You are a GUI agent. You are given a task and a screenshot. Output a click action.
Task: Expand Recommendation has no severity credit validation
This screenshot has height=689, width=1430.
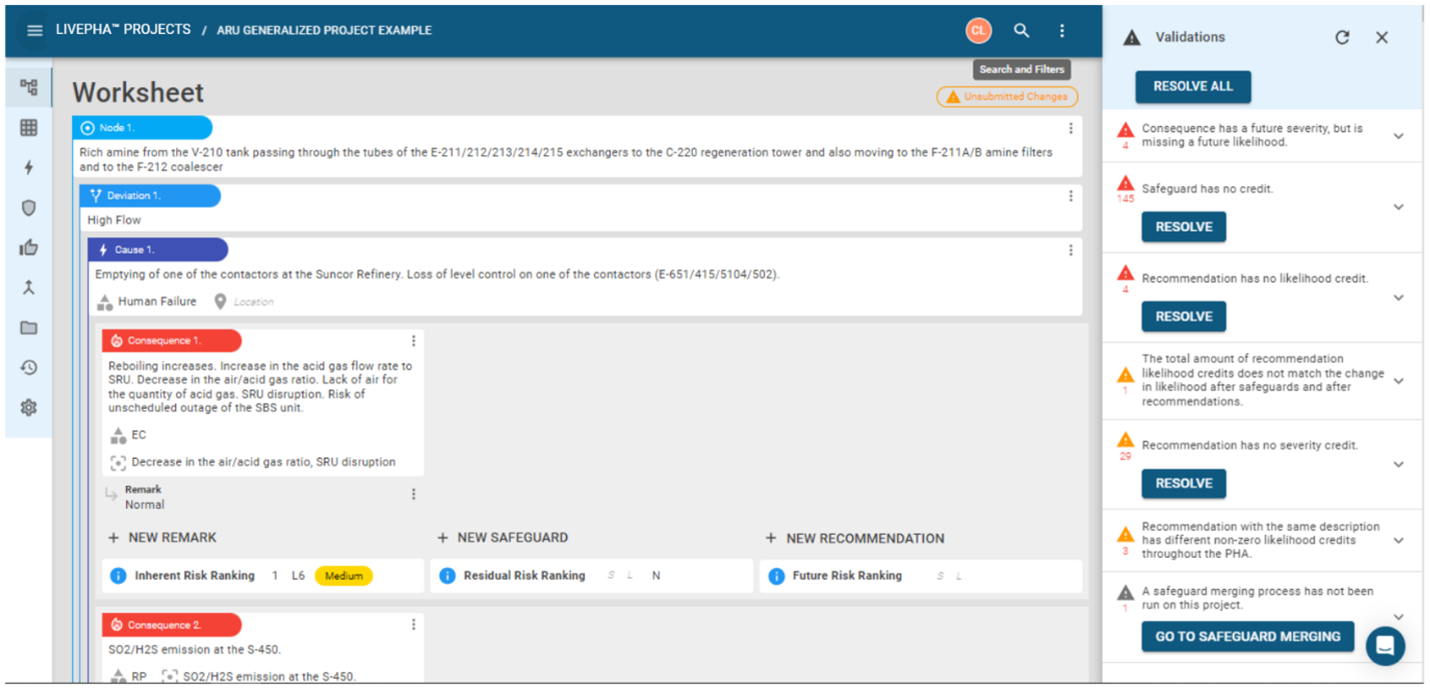(x=1398, y=464)
